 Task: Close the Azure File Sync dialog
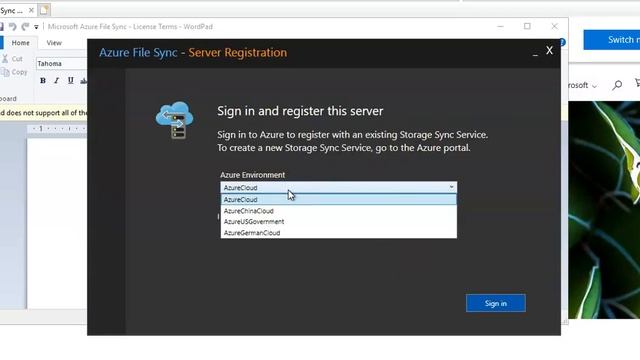(549, 50)
